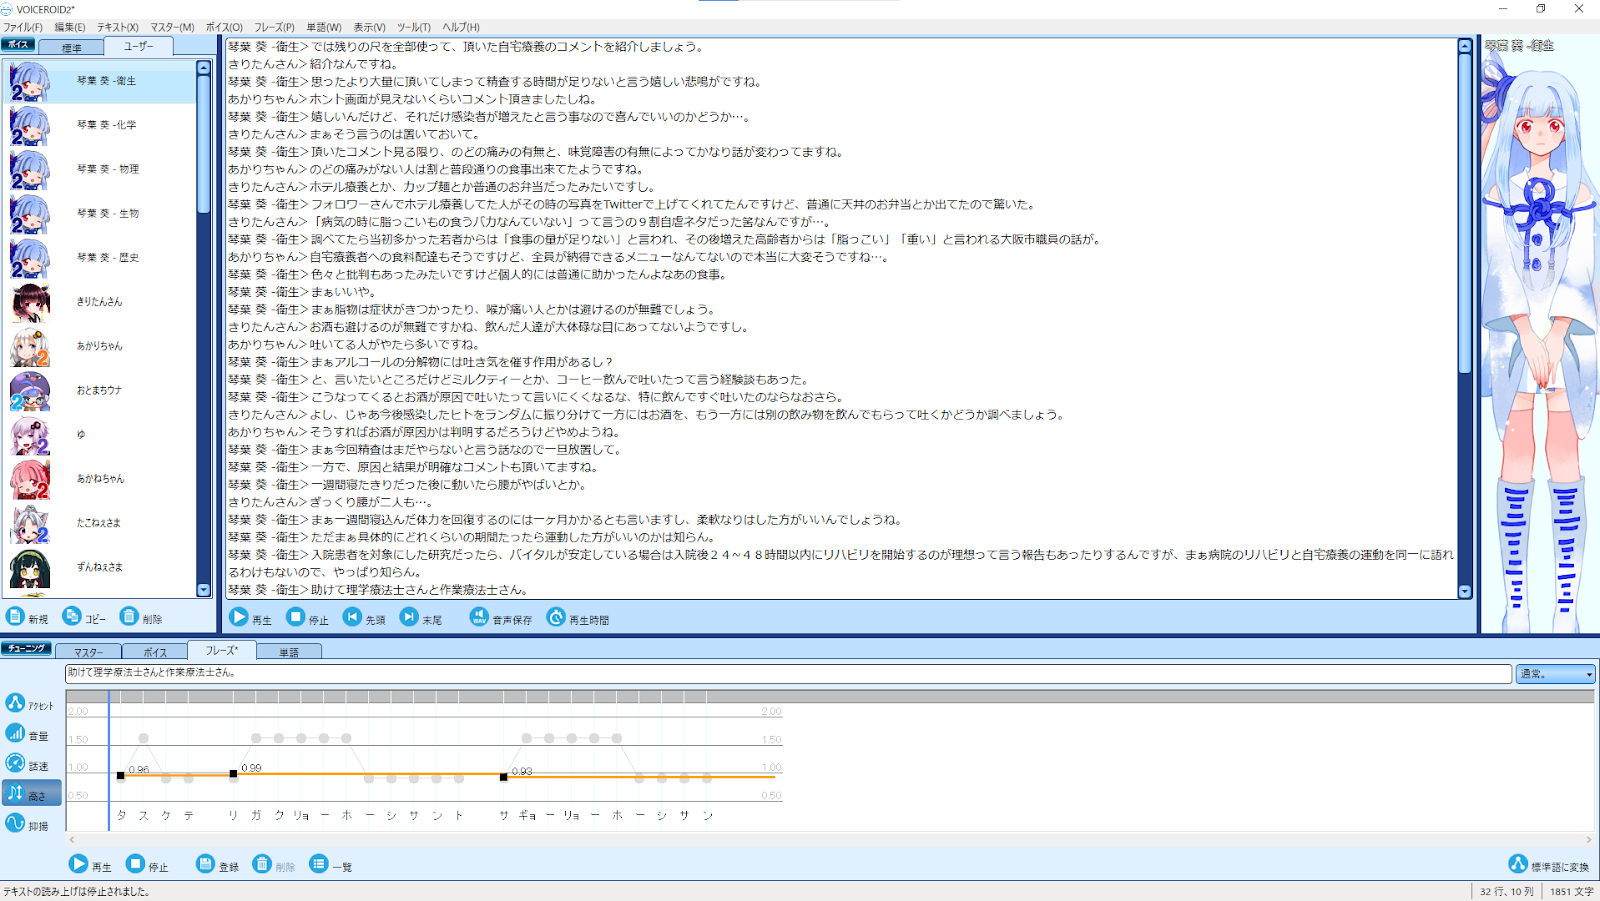This screenshot has height=901, width=1600.
Task: Stop the phrase with 停止 in the tuning panel
Action: point(136,864)
